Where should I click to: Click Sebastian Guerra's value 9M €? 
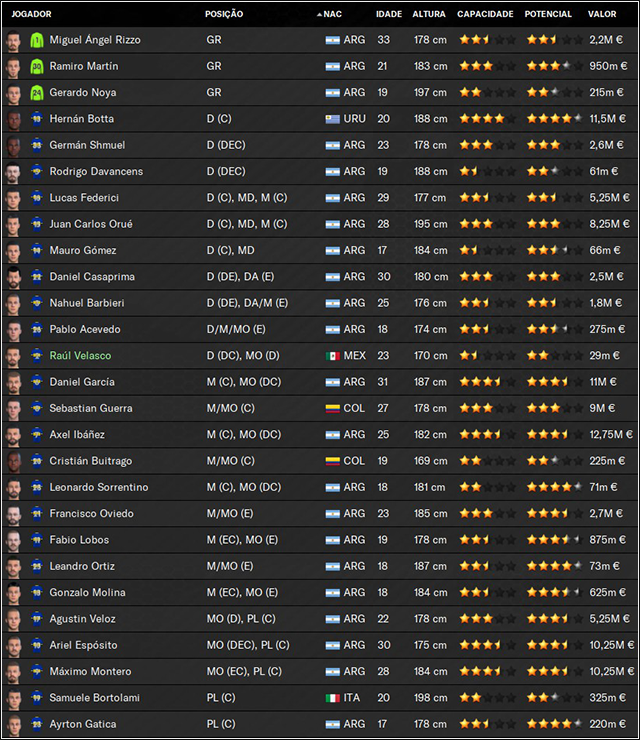coord(602,408)
